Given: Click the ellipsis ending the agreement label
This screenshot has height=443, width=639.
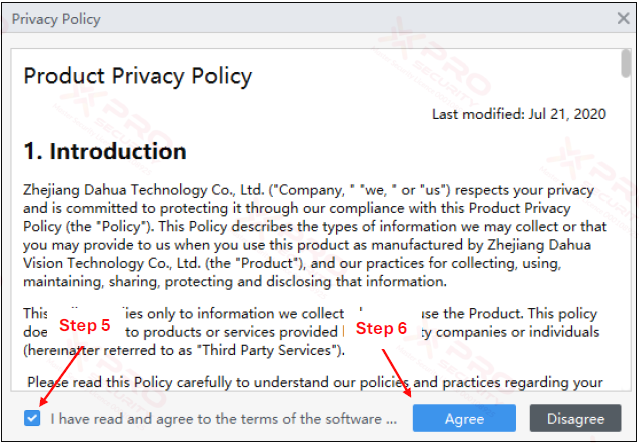Looking at the screenshot, I should pyautogui.click(x=392, y=422).
